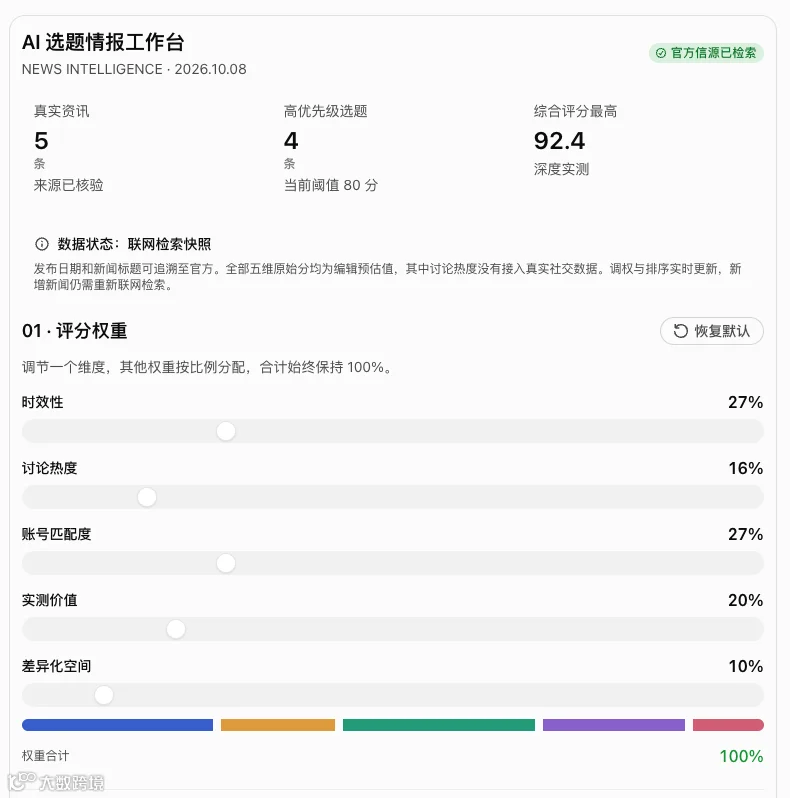This screenshot has width=790, height=798.
Task: Click the 调节一个维度 instruction sentence
Action: (209, 367)
